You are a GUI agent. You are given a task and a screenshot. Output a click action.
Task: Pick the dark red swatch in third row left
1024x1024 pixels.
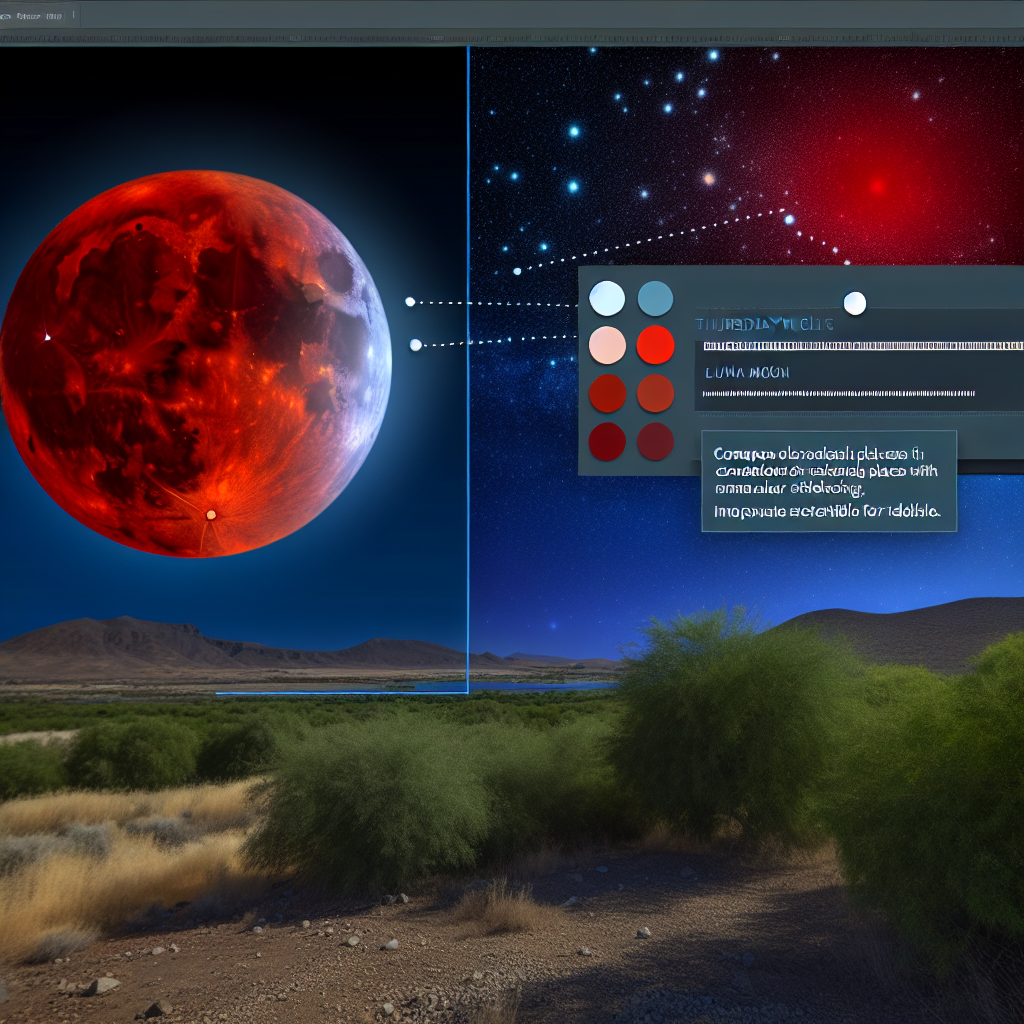pyautogui.click(x=607, y=393)
